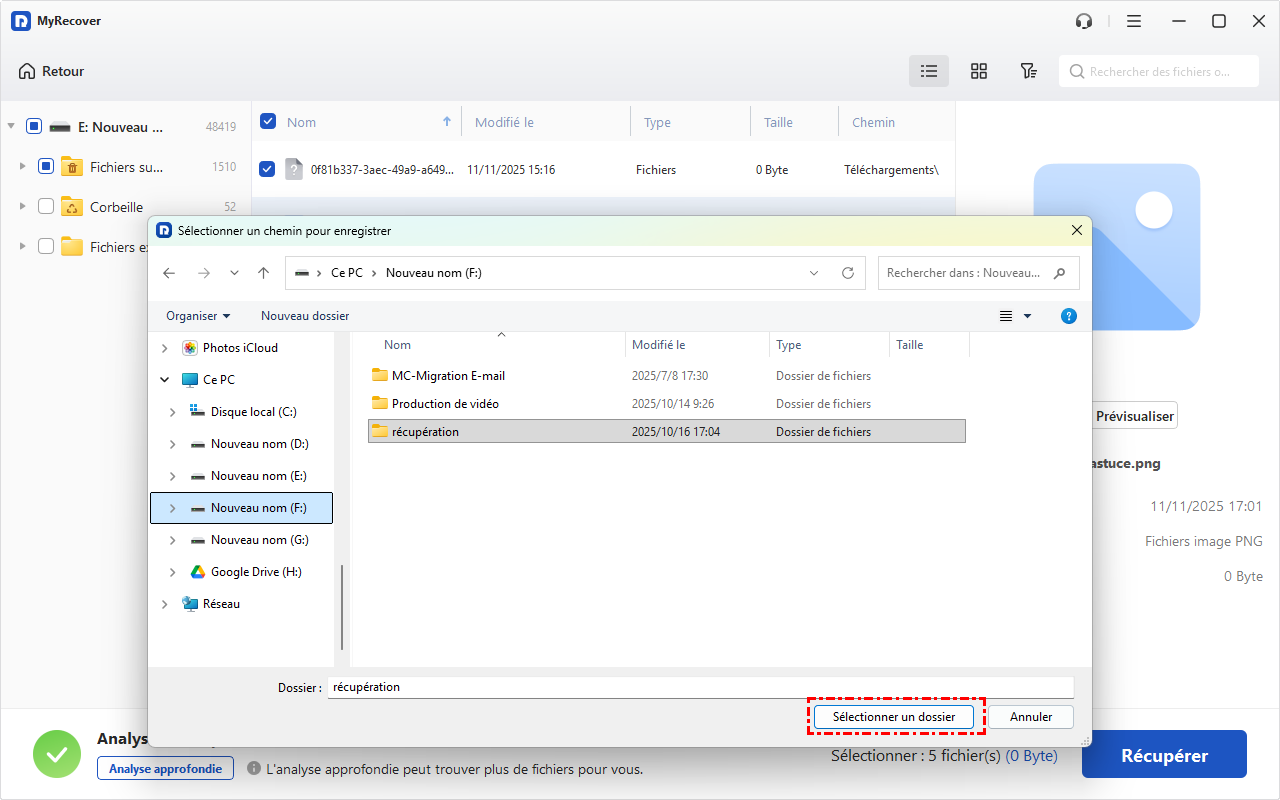1280x800 pixels.
Task: Click the customer support headset icon
Action: (1083, 21)
